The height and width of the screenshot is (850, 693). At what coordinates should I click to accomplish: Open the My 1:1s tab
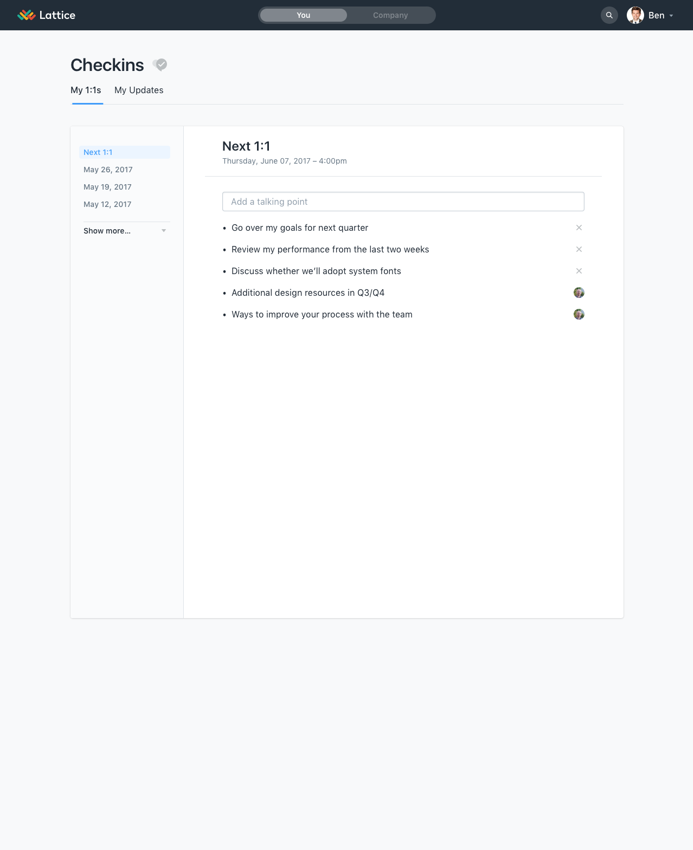pyautogui.click(x=86, y=90)
